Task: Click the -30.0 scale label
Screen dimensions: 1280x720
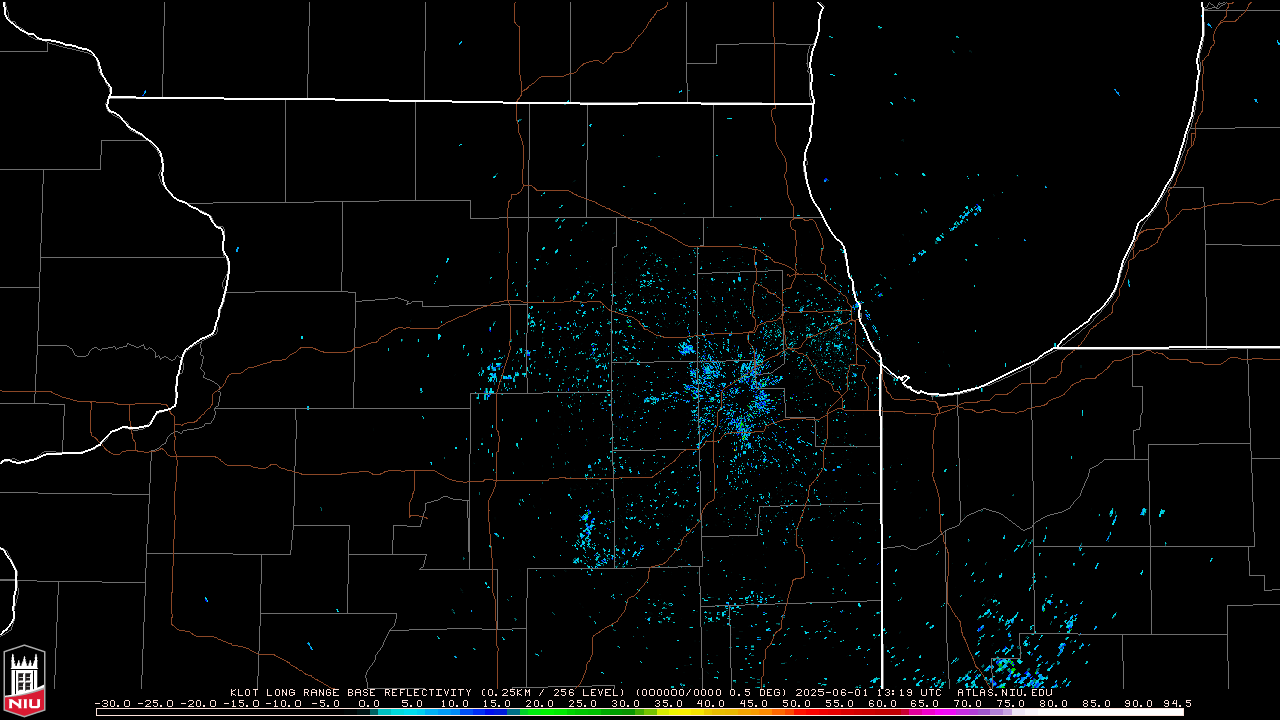Action: click(113, 703)
